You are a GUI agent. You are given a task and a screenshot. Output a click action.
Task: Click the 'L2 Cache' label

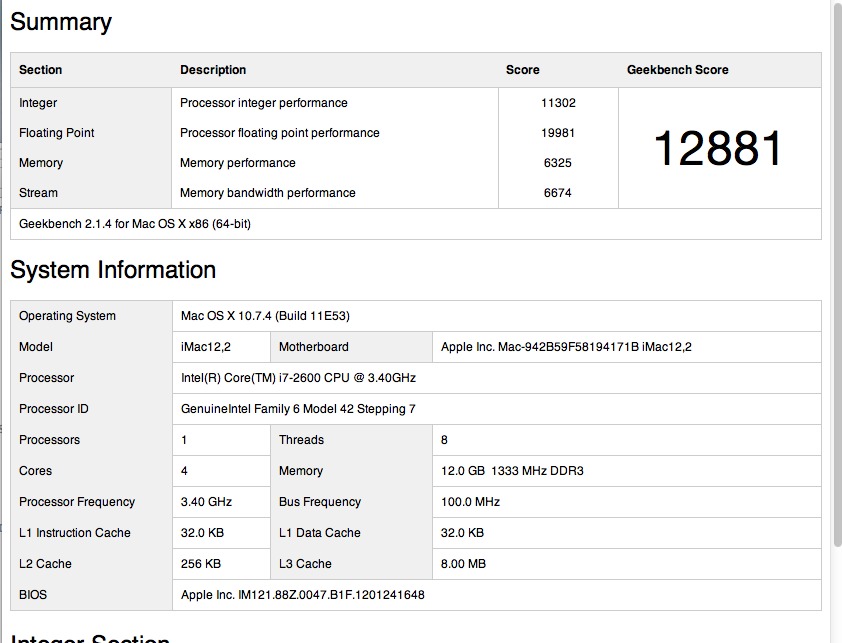45,564
